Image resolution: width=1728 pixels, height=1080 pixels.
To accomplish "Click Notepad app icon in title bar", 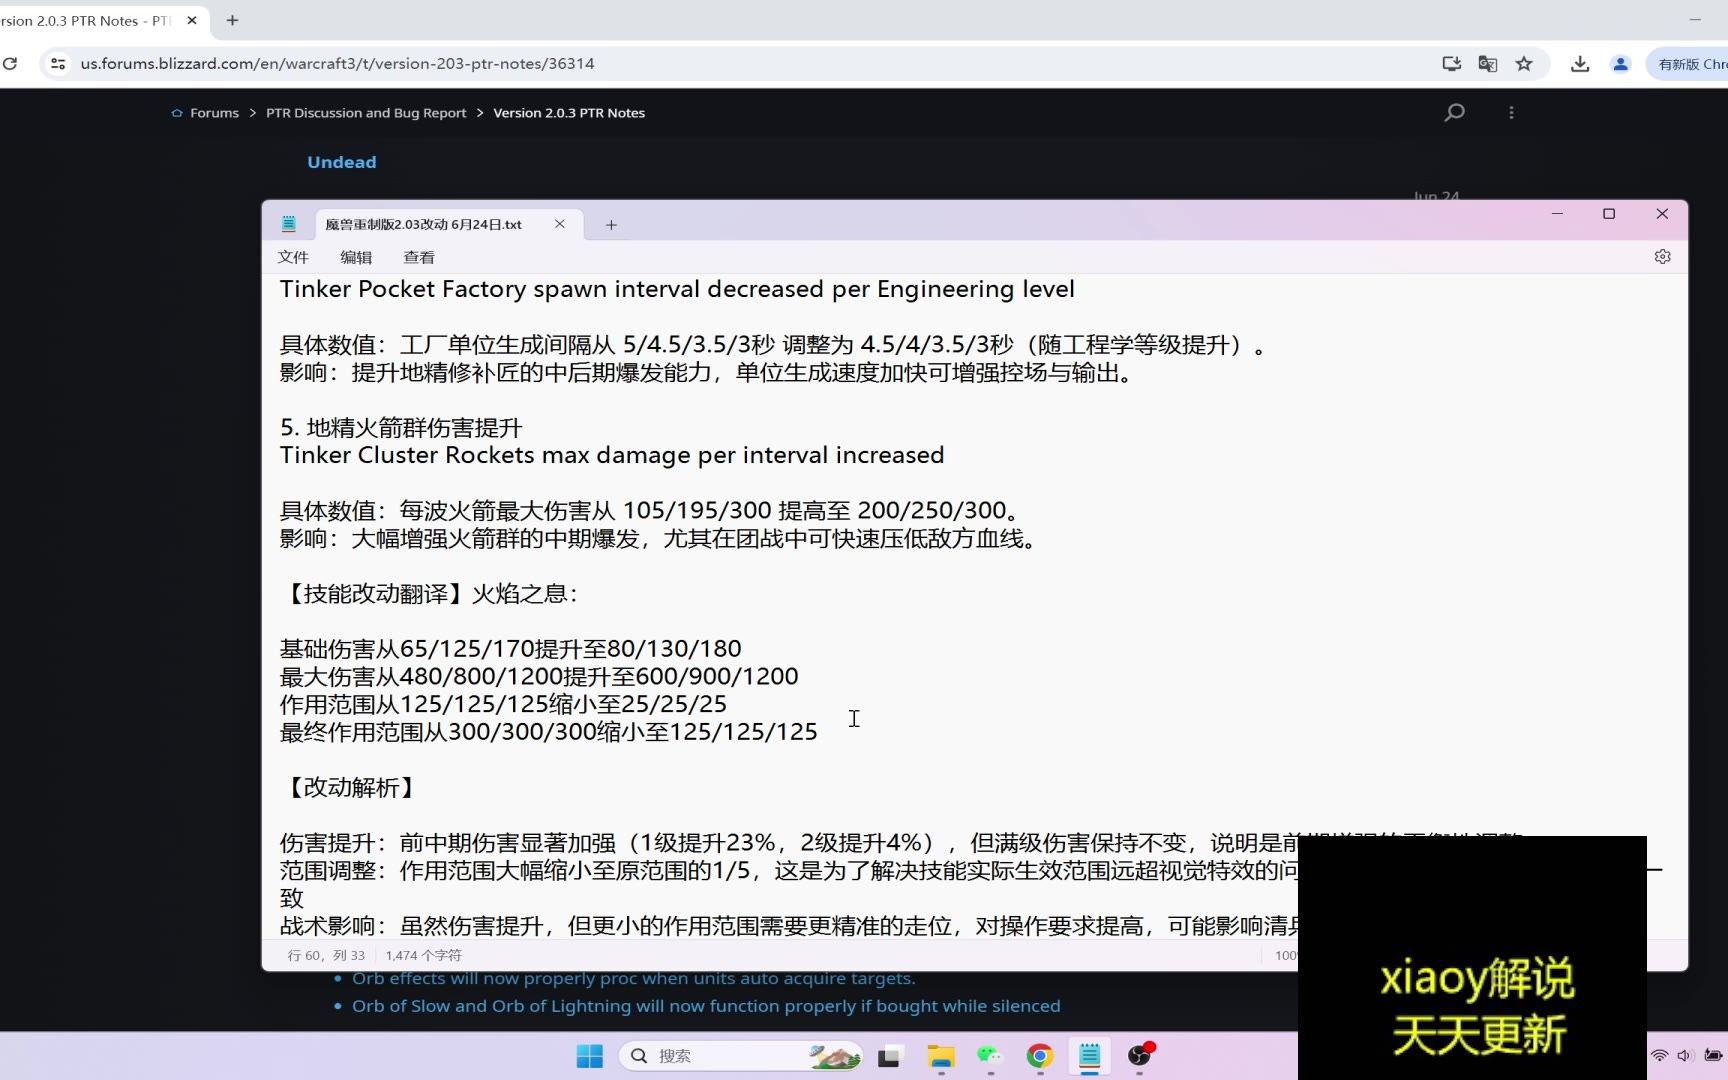I will (289, 224).
